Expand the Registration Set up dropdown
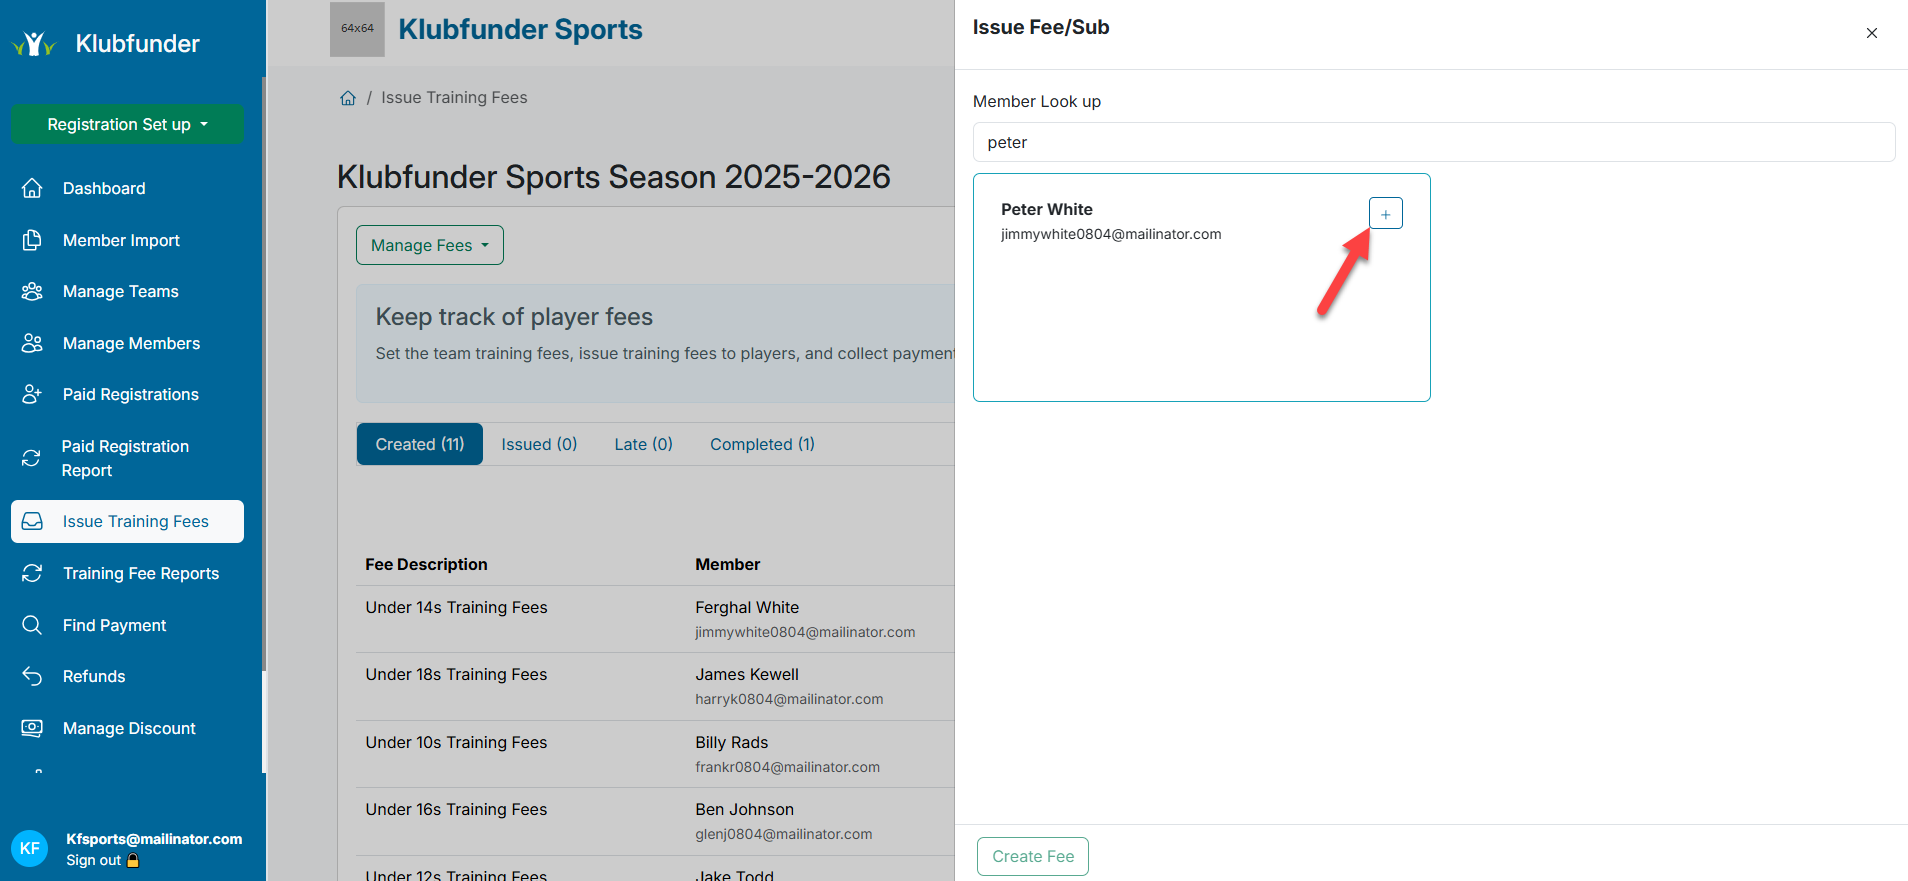The height and width of the screenshot is (881, 1908). click(x=127, y=124)
